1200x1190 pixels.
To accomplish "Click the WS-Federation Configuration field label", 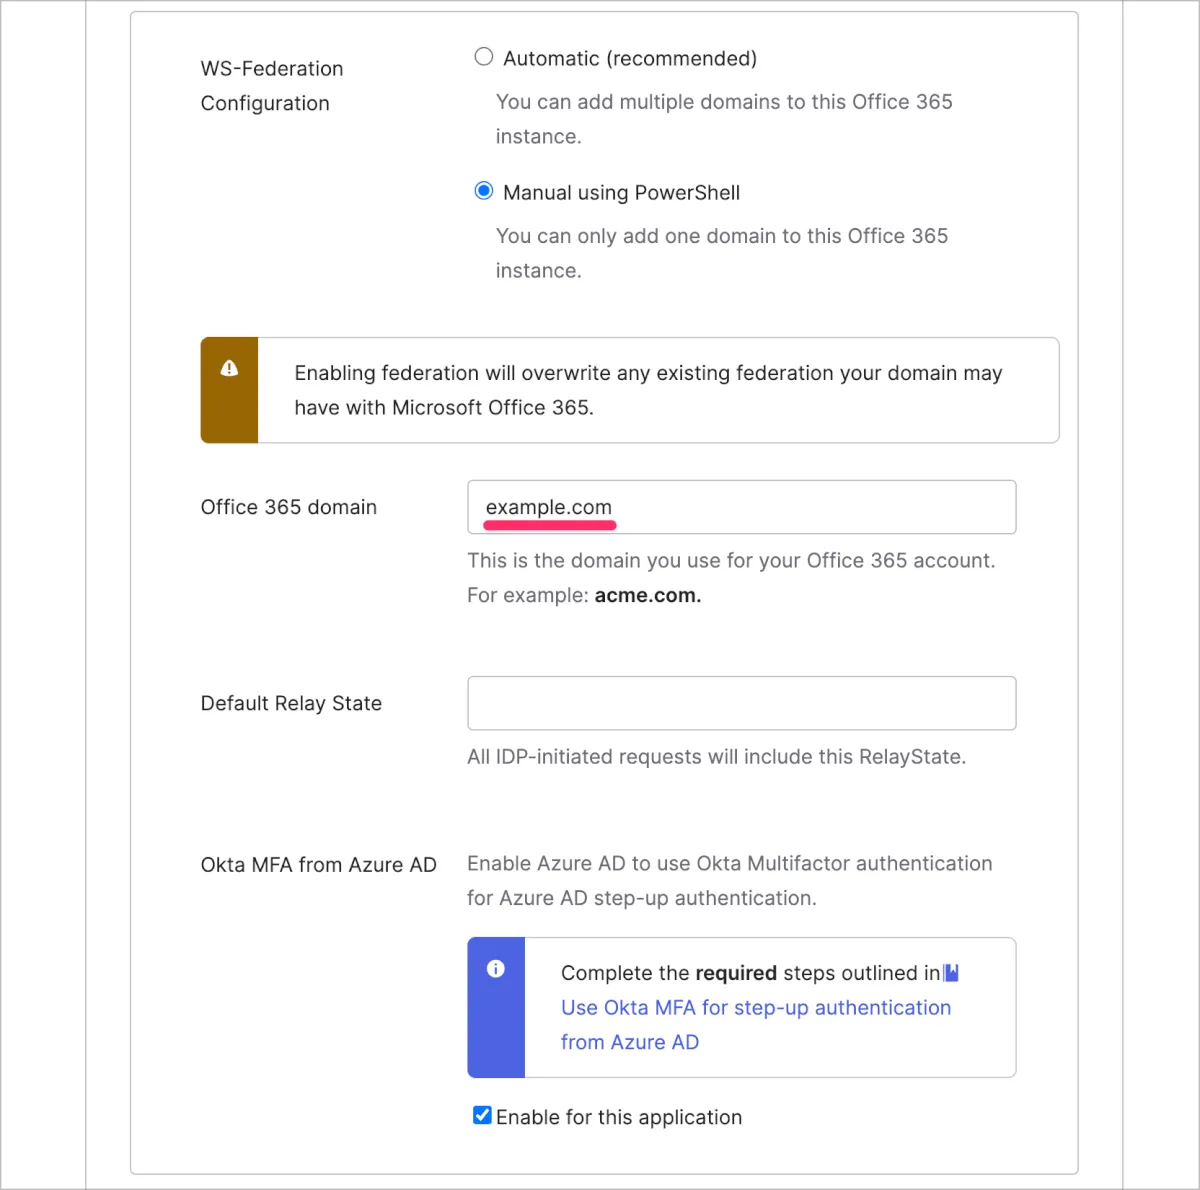I will tap(271, 86).
